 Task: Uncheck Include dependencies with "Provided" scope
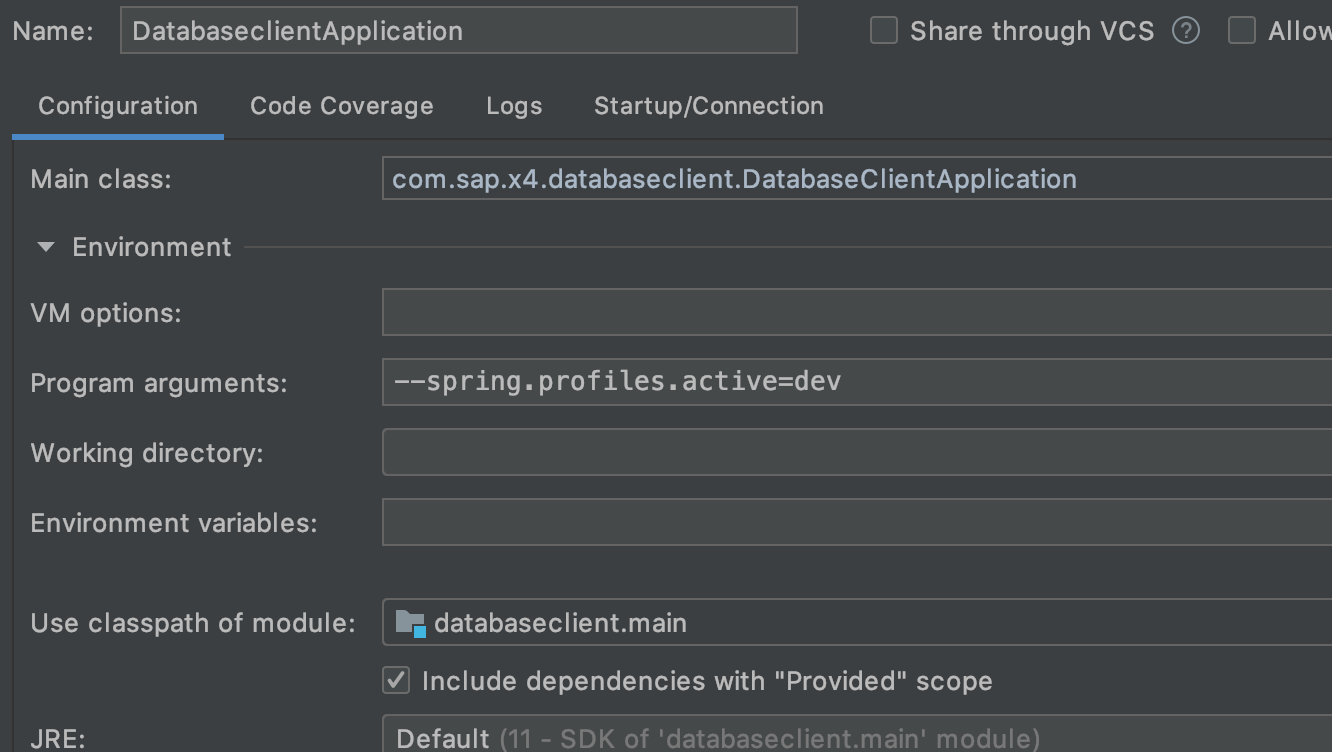tap(396, 680)
